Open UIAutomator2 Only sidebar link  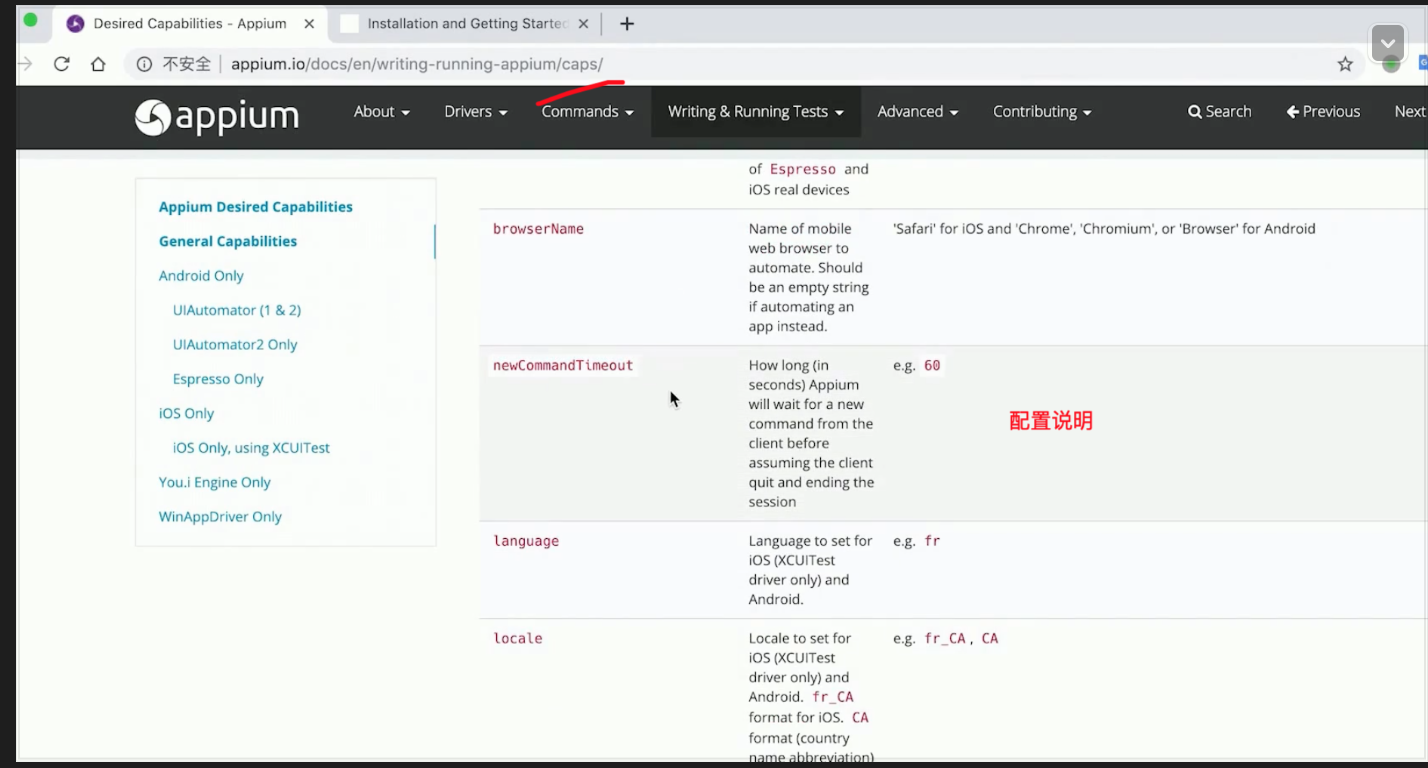(x=235, y=345)
